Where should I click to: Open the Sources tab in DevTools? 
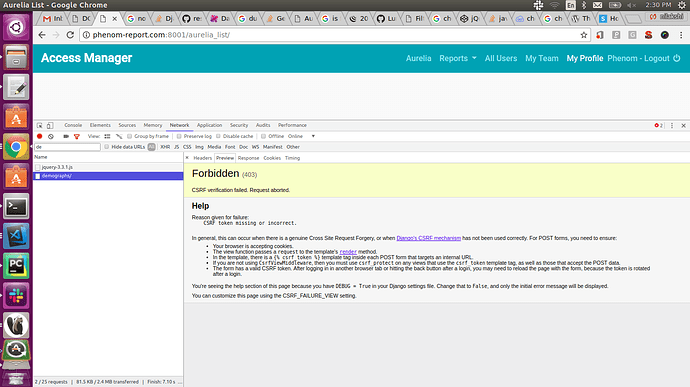pyautogui.click(x=127, y=125)
